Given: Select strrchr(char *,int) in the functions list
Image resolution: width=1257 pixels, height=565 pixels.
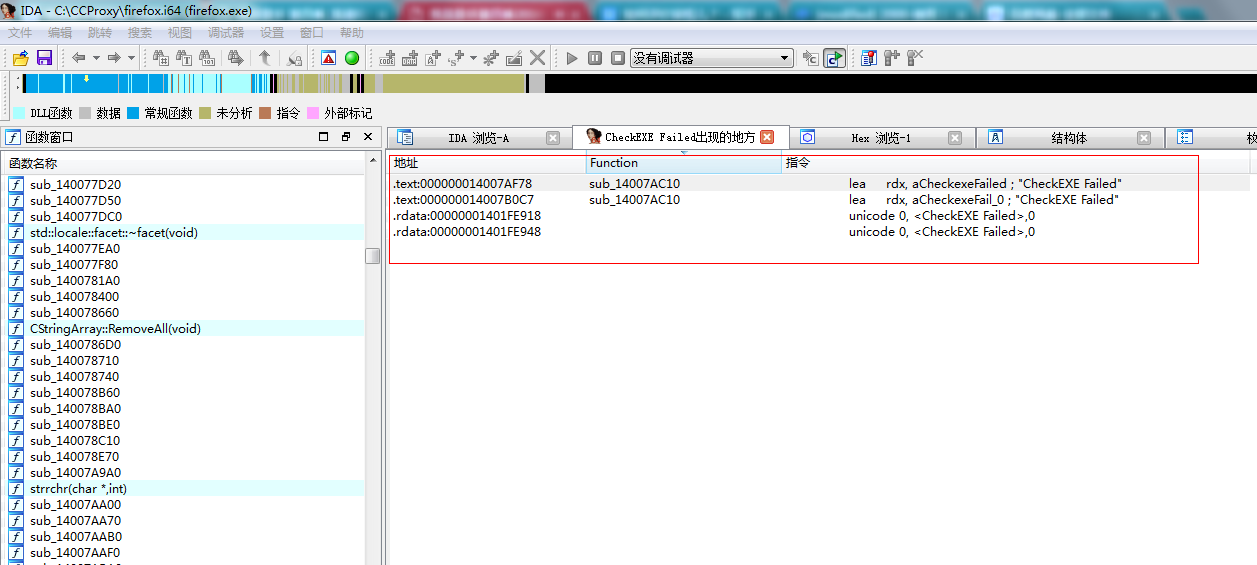Looking at the screenshot, I should 78,489.
